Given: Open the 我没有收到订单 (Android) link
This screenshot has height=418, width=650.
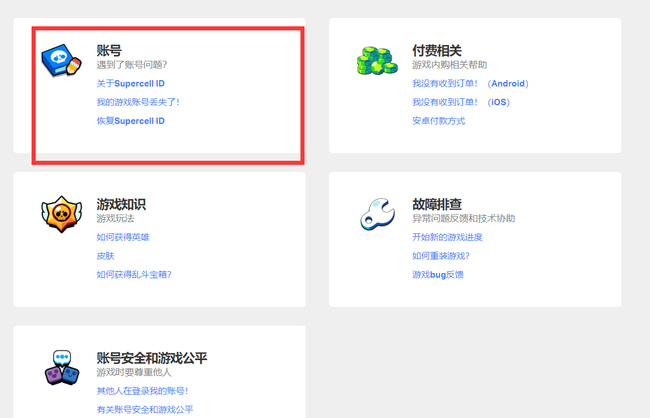Looking at the screenshot, I should pos(470,83).
